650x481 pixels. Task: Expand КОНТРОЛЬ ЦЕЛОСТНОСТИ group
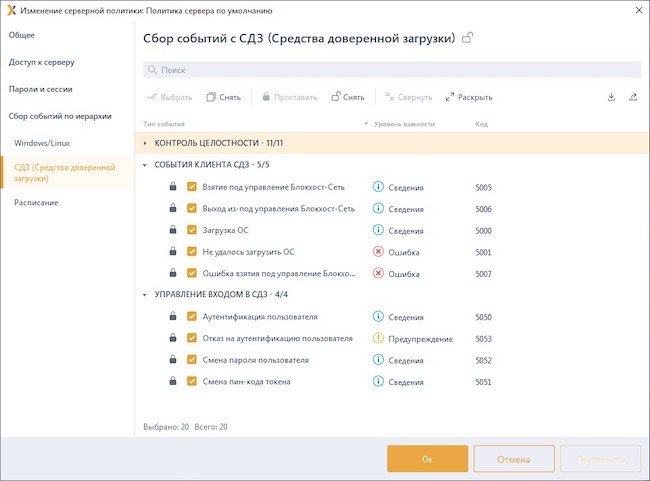tap(145, 144)
